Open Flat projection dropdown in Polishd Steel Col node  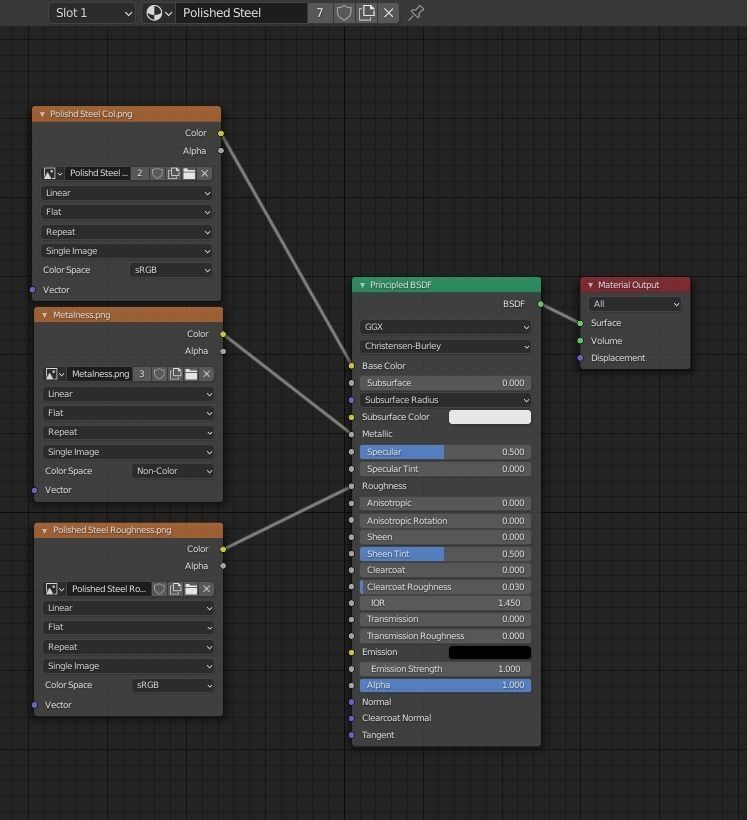tap(127, 212)
